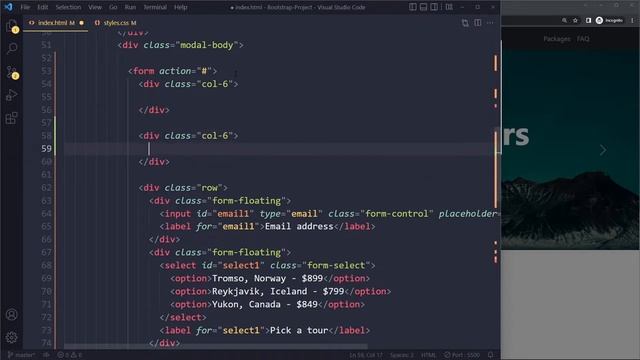Open the Search view in activity bar

point(12,49)
